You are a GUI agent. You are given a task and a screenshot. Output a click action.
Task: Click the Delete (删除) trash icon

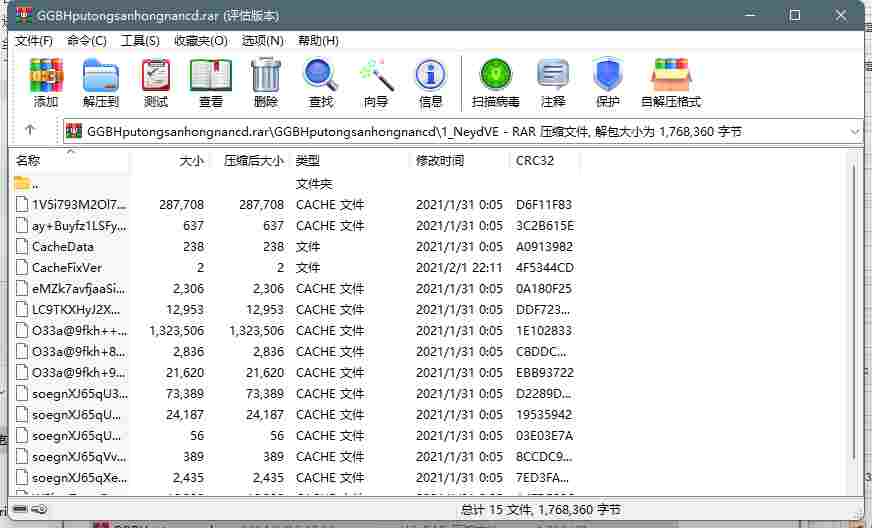click(x=265, y=75)
